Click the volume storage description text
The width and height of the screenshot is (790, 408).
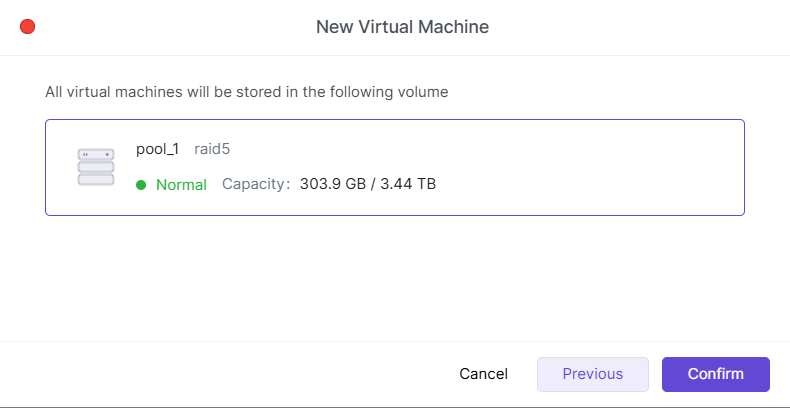point(246,92)
